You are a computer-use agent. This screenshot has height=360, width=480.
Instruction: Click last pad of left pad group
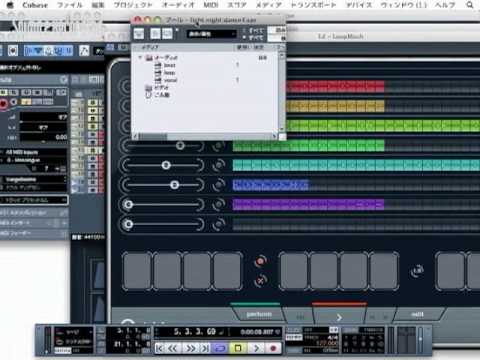click(x=228, y=271)
